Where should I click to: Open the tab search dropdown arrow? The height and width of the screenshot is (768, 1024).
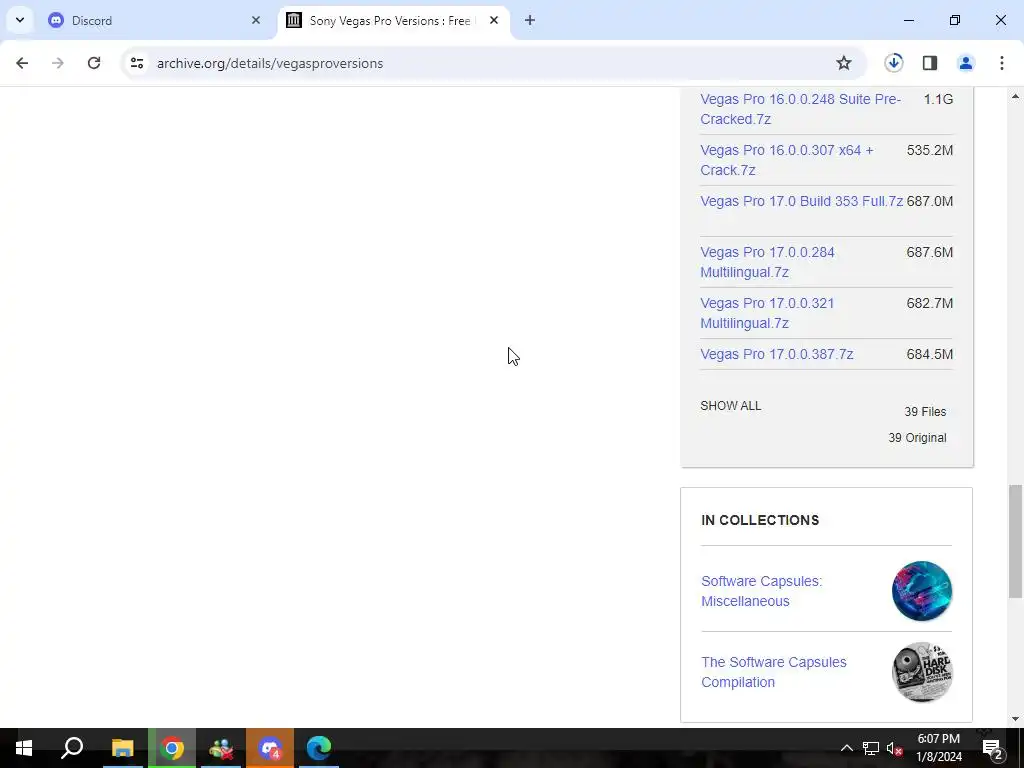[20, 20]
